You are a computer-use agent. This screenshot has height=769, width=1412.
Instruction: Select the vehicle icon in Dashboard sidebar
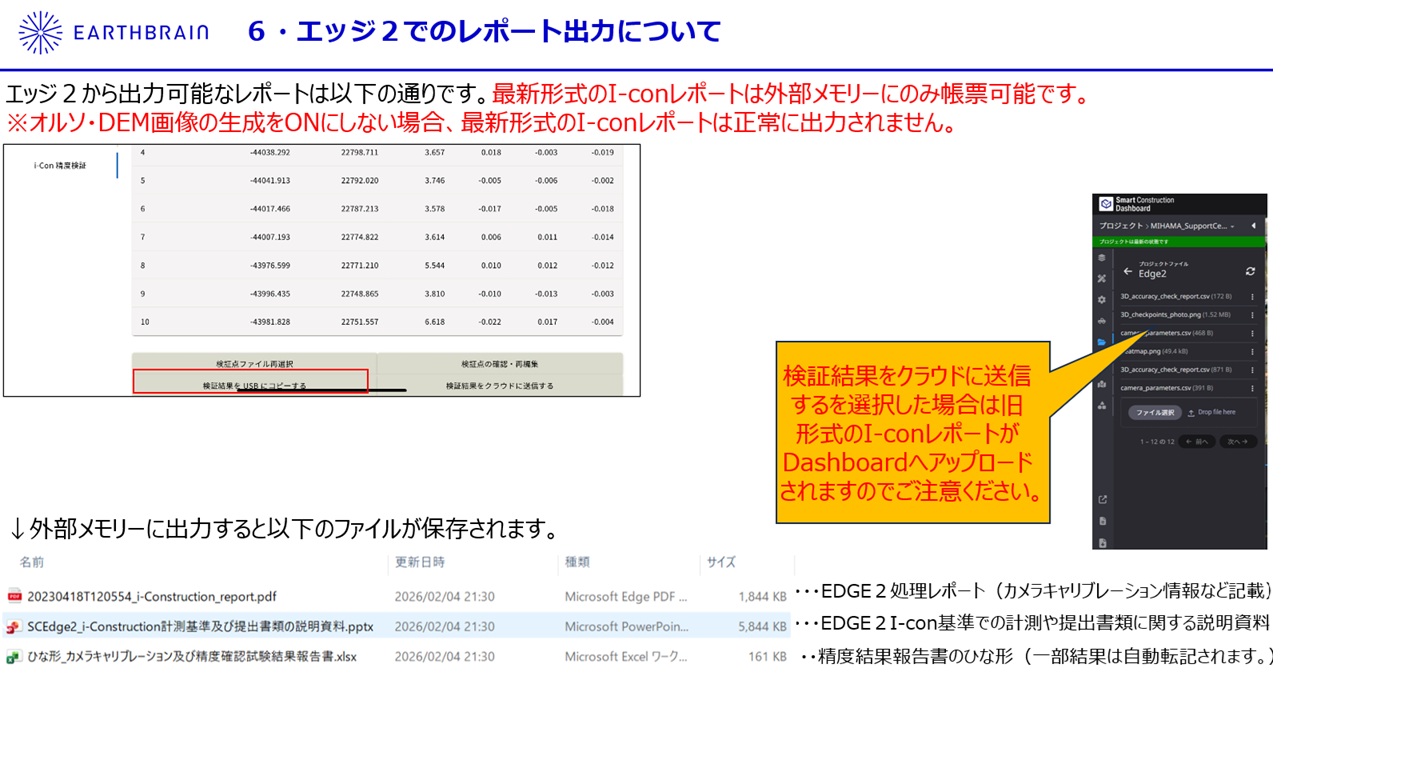click(x=1102, y=321)
